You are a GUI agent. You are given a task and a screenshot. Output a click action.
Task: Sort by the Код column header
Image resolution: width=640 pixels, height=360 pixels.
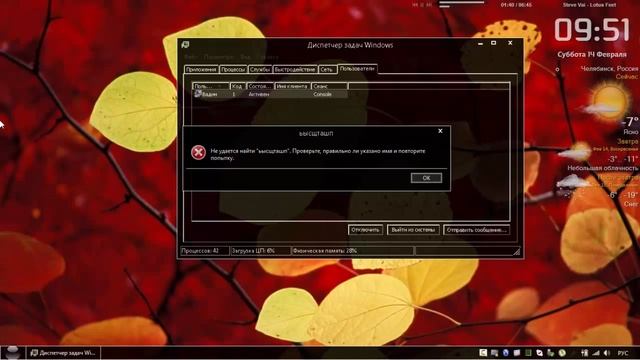coord(238,86)
